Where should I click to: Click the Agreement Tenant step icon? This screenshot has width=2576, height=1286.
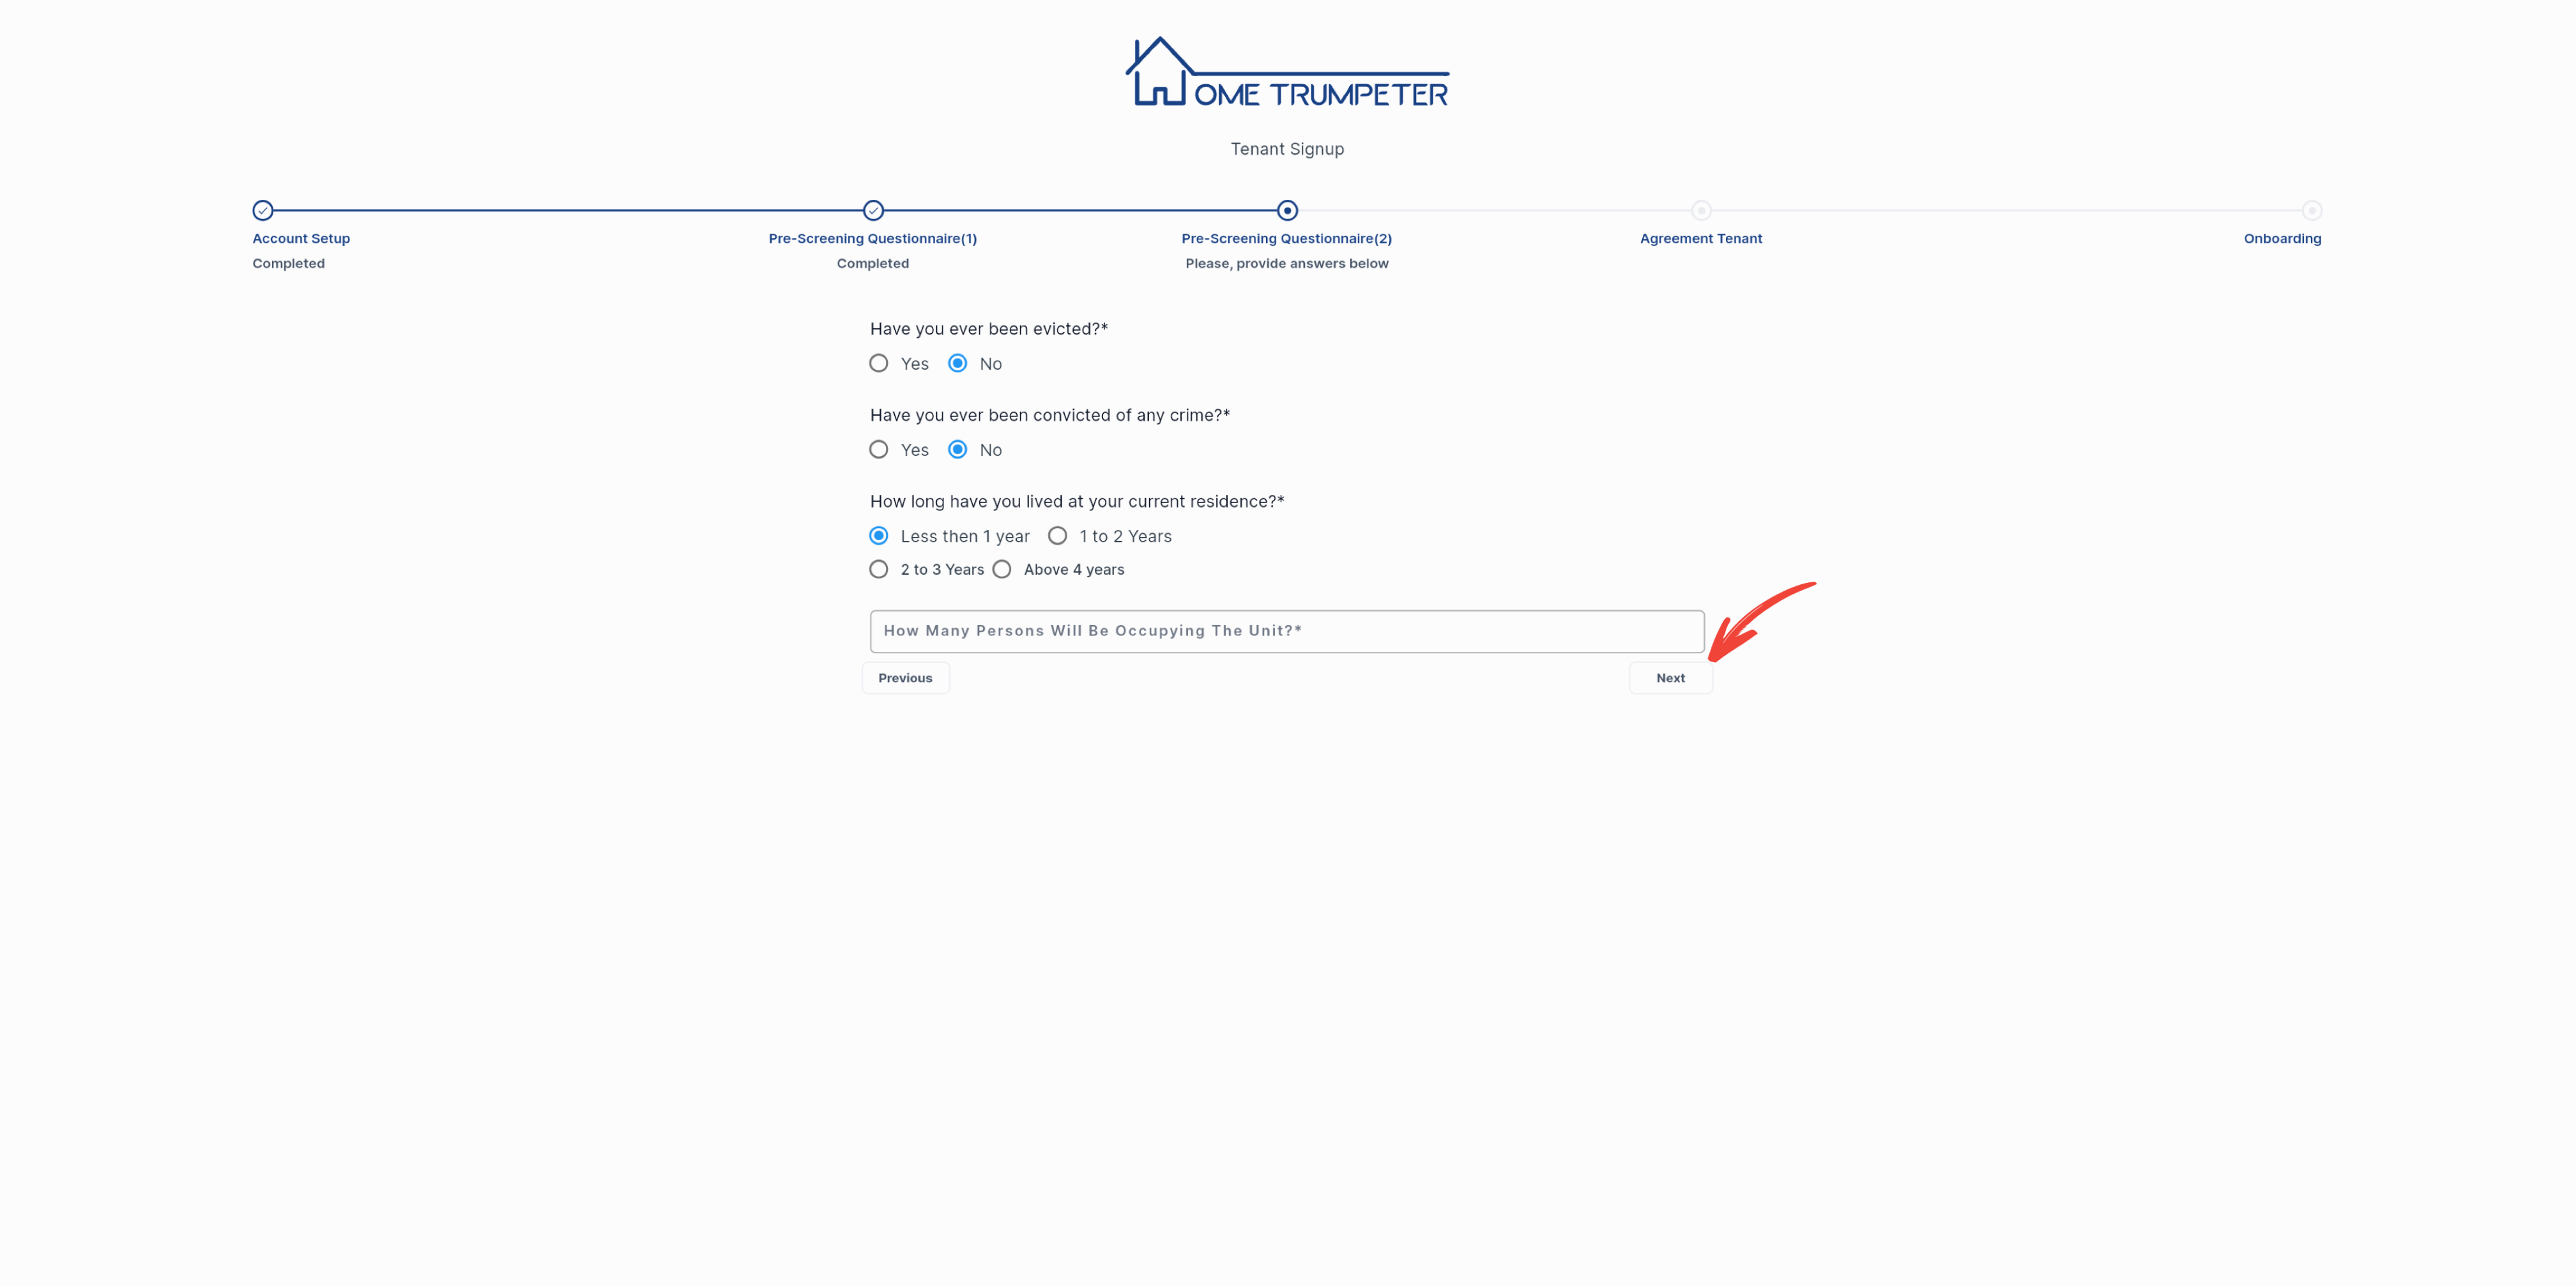(1700, 210)
